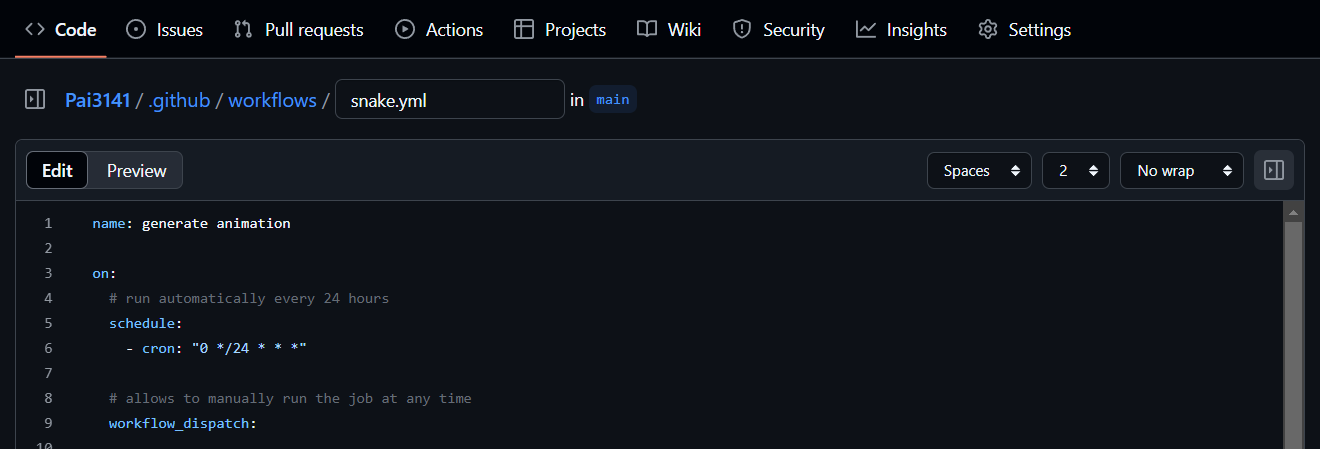1320x449 pixels.
Task: Click the Code tab icon
Action: (35, 30)
